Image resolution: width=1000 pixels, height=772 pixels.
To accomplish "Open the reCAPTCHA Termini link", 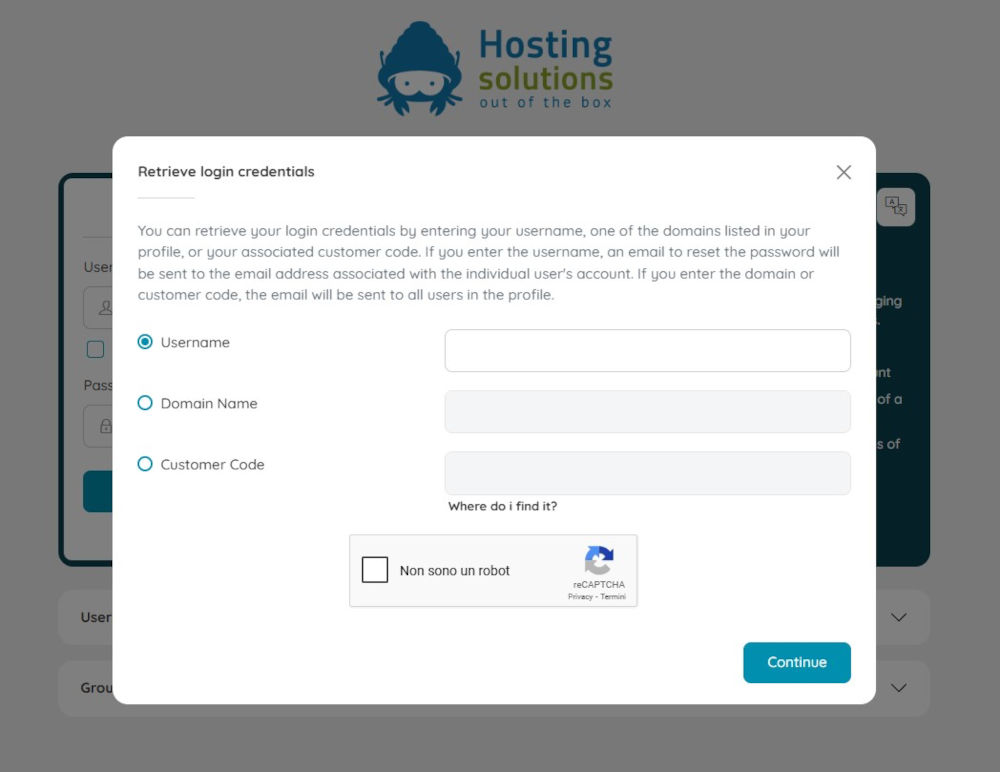I will point(613,597).
